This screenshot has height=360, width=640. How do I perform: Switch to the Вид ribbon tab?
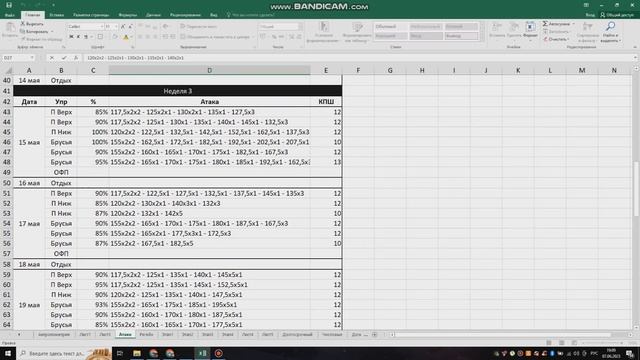tap(213, 15)
